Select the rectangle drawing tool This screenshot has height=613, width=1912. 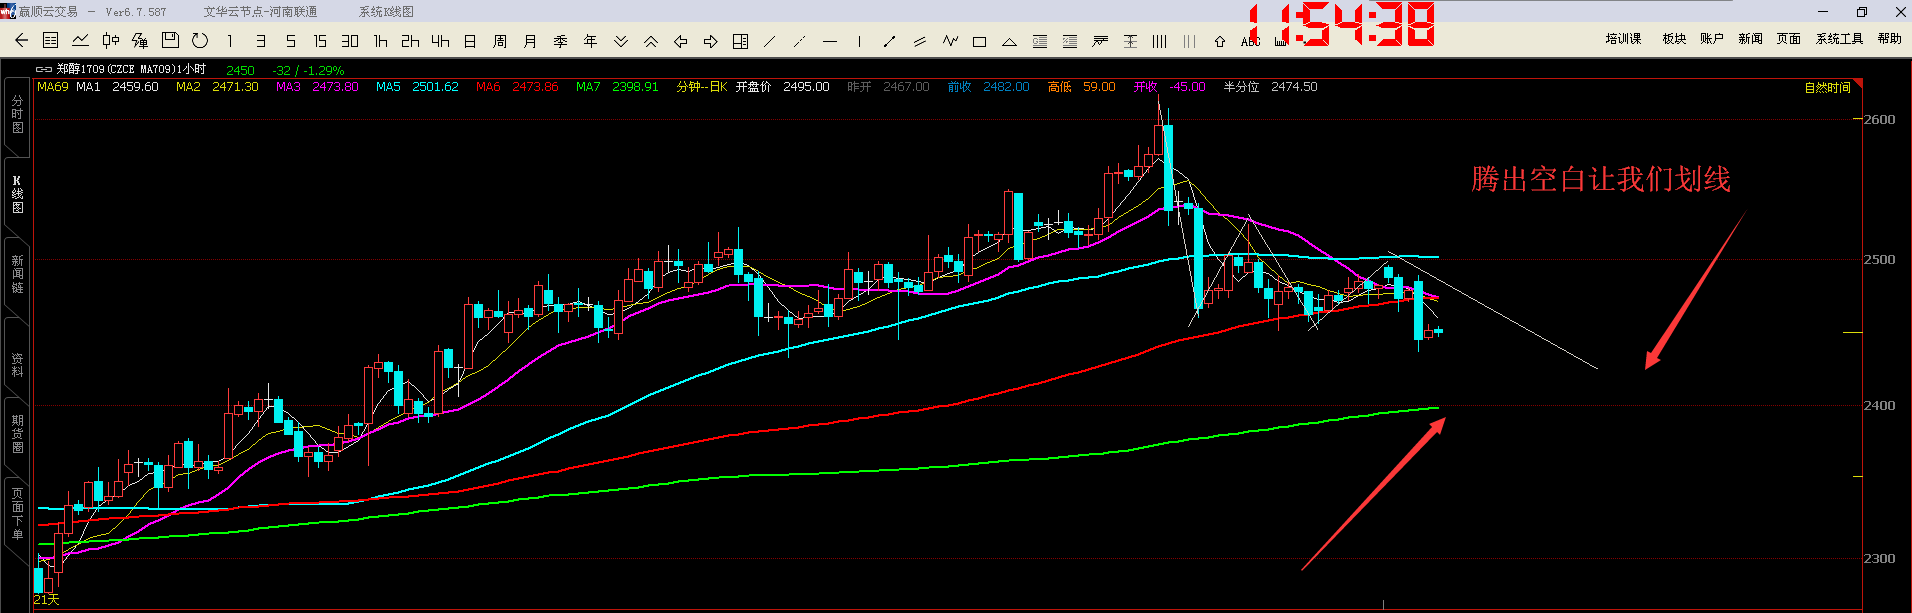979,41
